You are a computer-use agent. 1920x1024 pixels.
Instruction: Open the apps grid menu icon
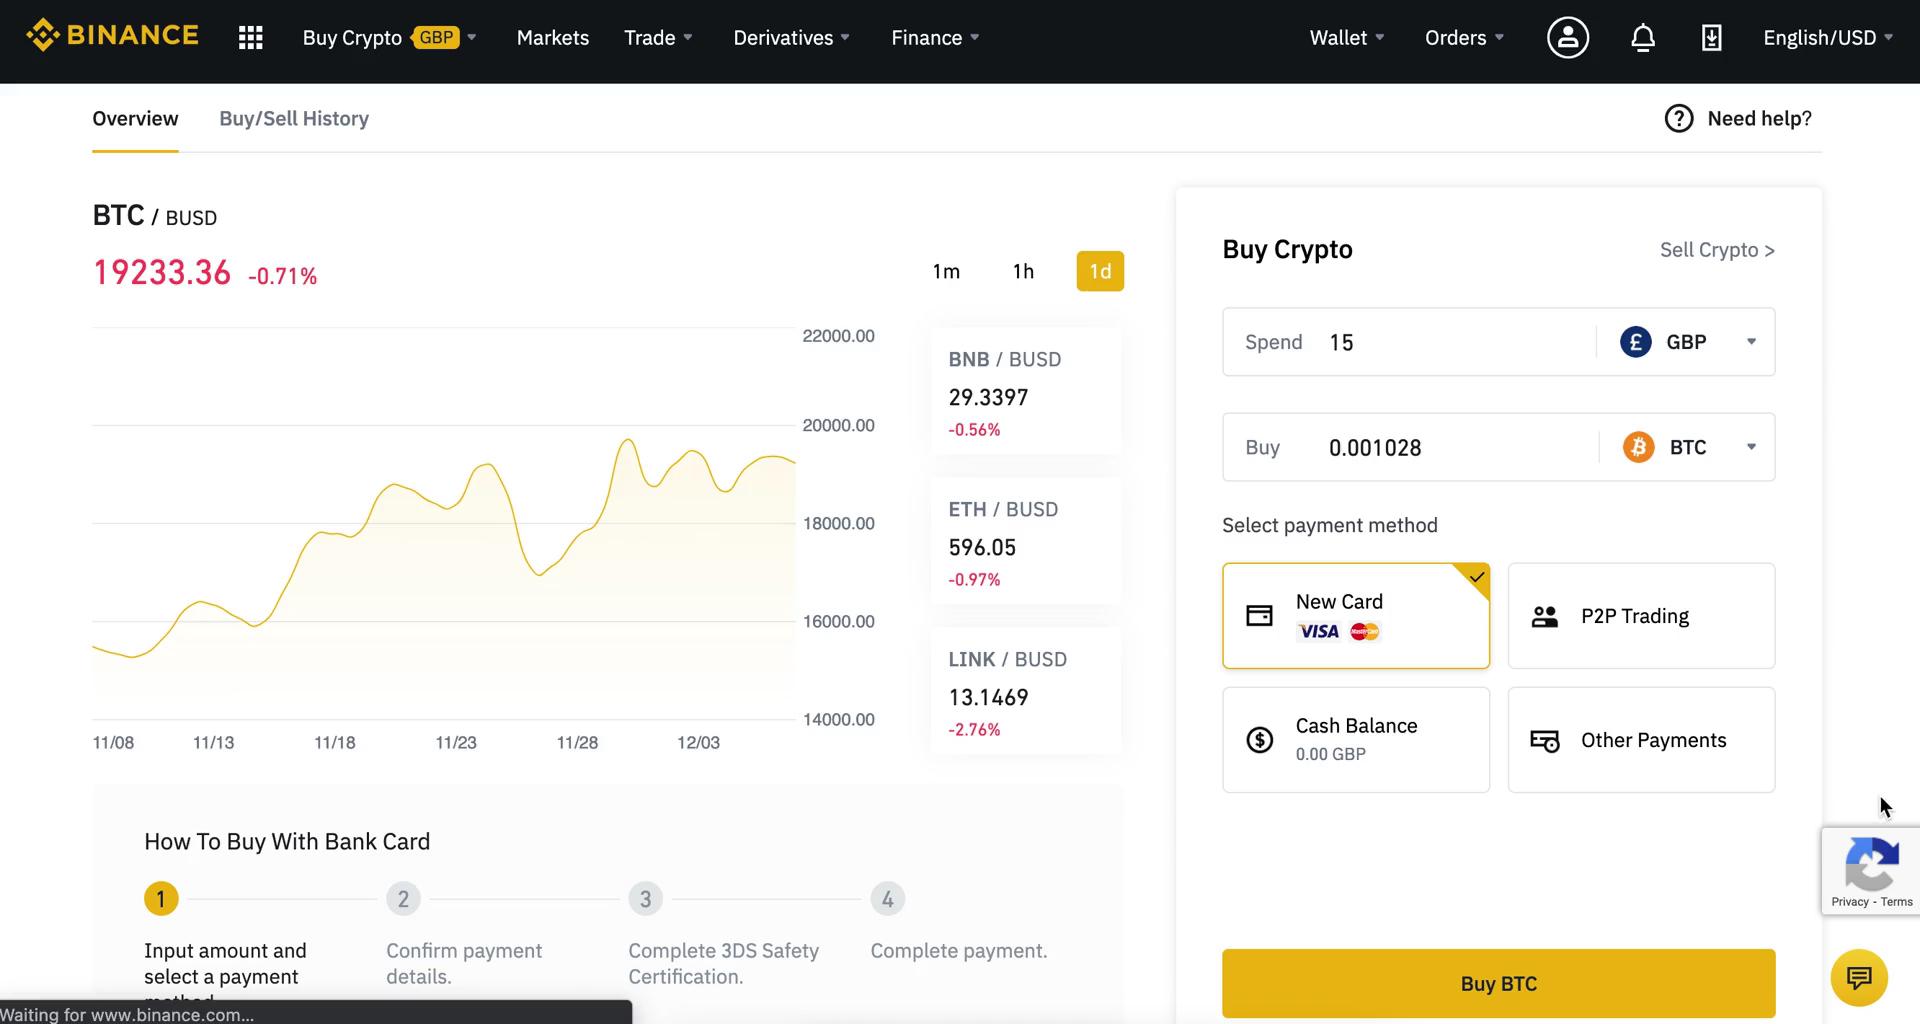250,38
